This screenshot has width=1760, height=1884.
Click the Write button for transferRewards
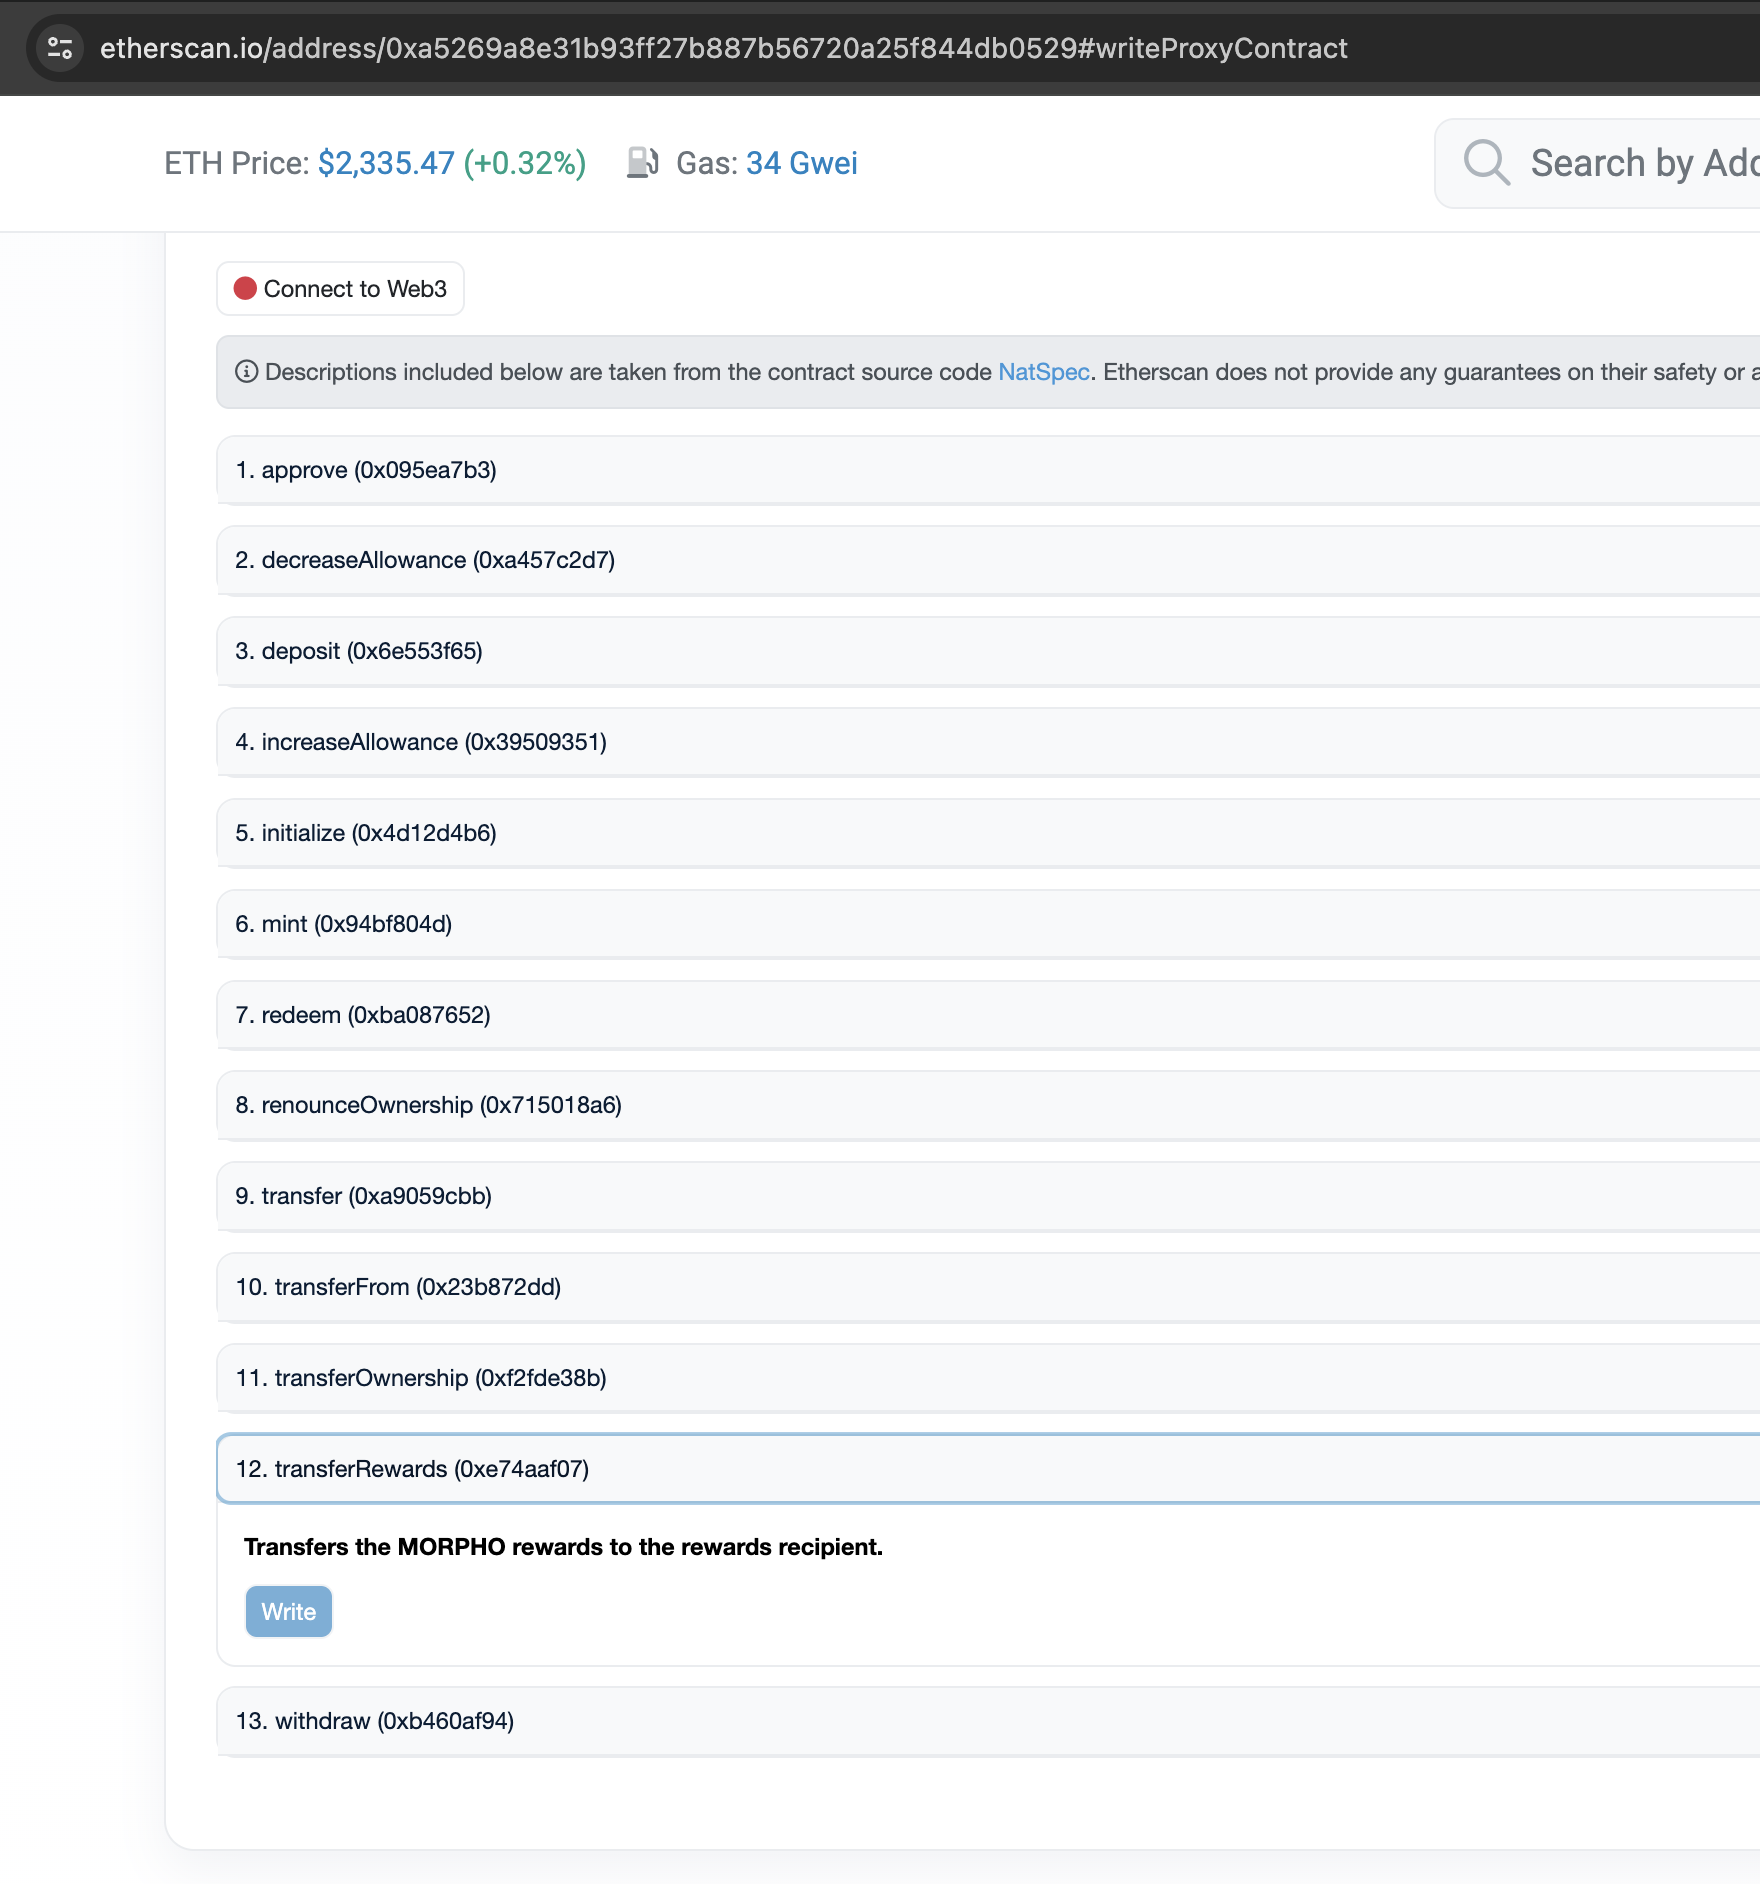tap(288, 1611)
